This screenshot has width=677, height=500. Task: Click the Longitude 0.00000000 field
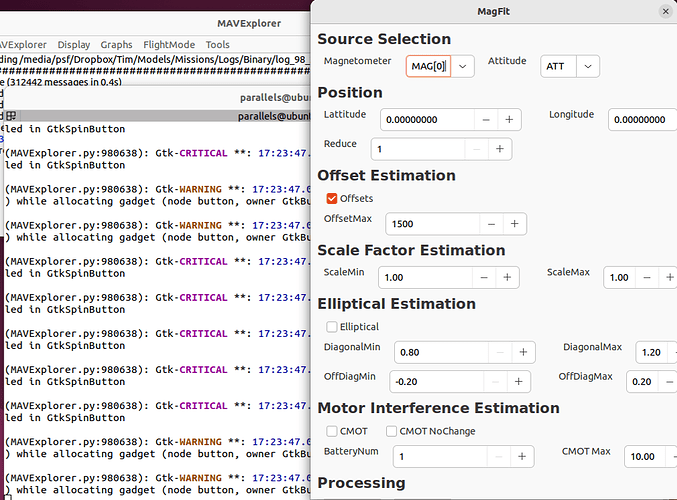pos(642,120)
